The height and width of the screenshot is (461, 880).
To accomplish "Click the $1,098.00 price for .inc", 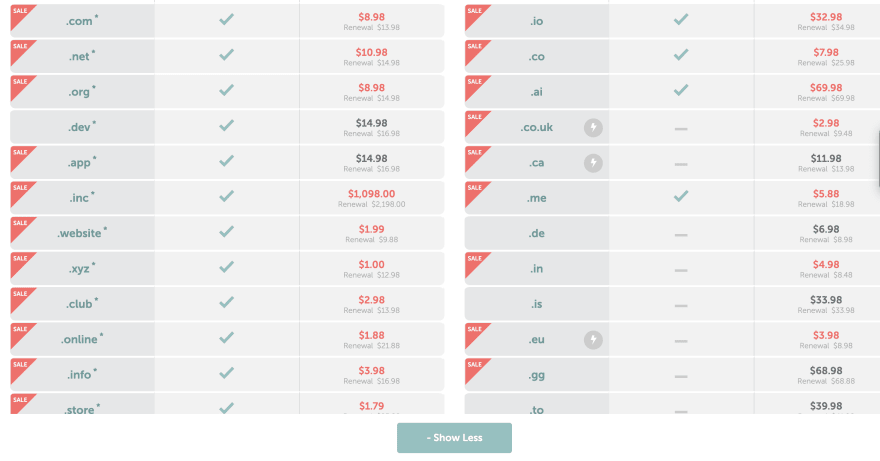I will click(372, 194).
